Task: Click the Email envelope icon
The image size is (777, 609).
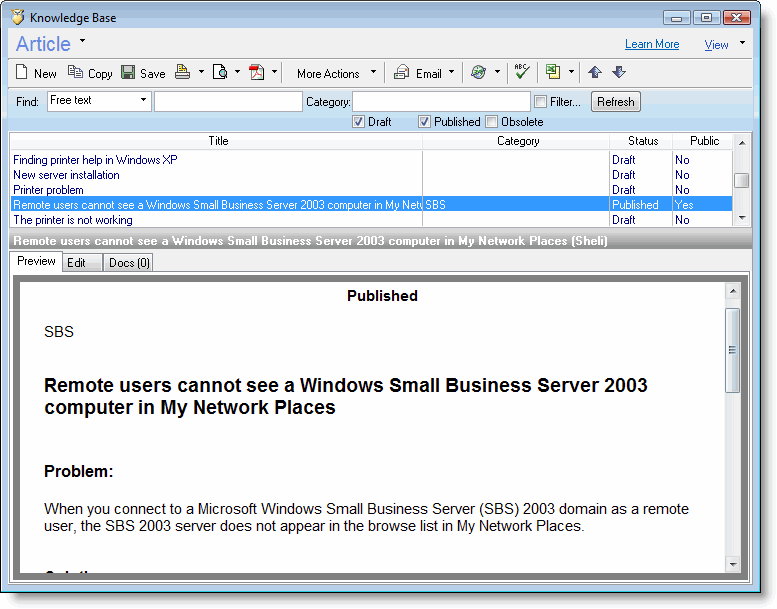Action: click(x=401, y=73)
